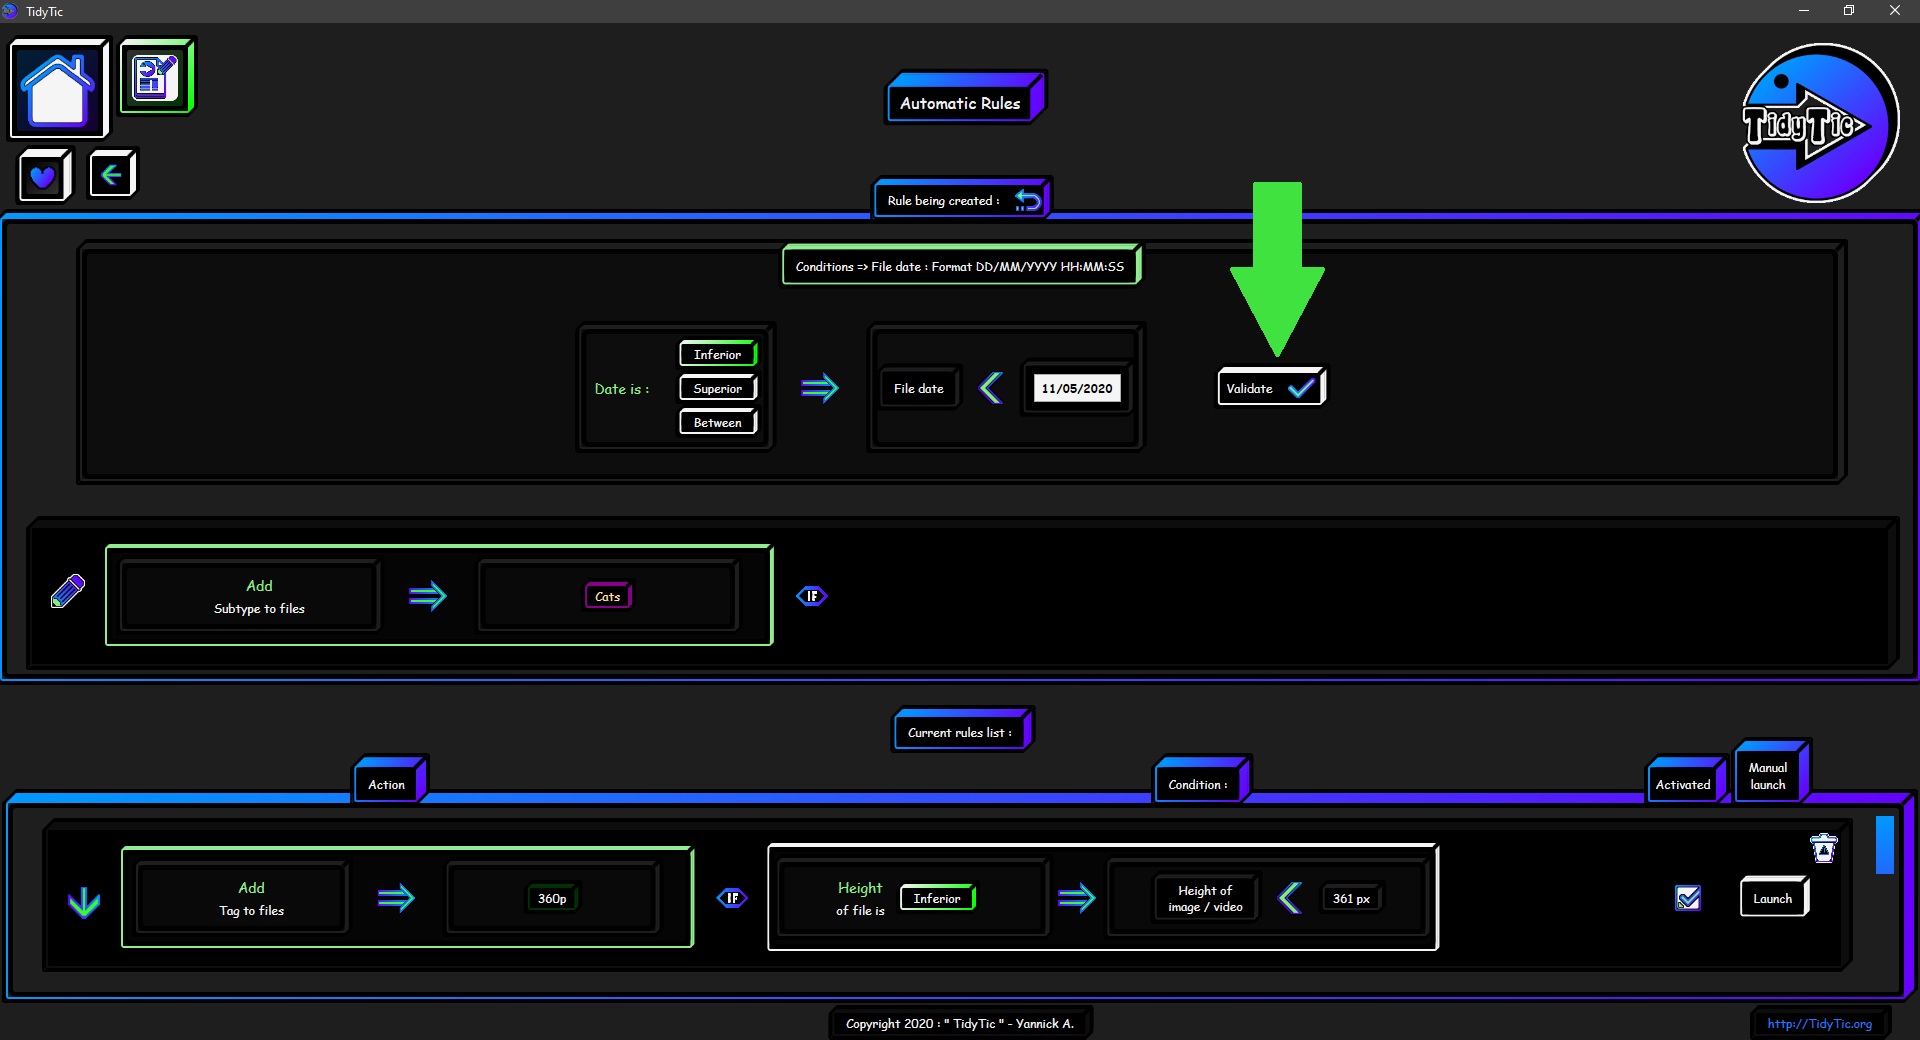Open the rules editor notepad icon
This screenshot has width=1920, height=1040.
pos(156,77)
